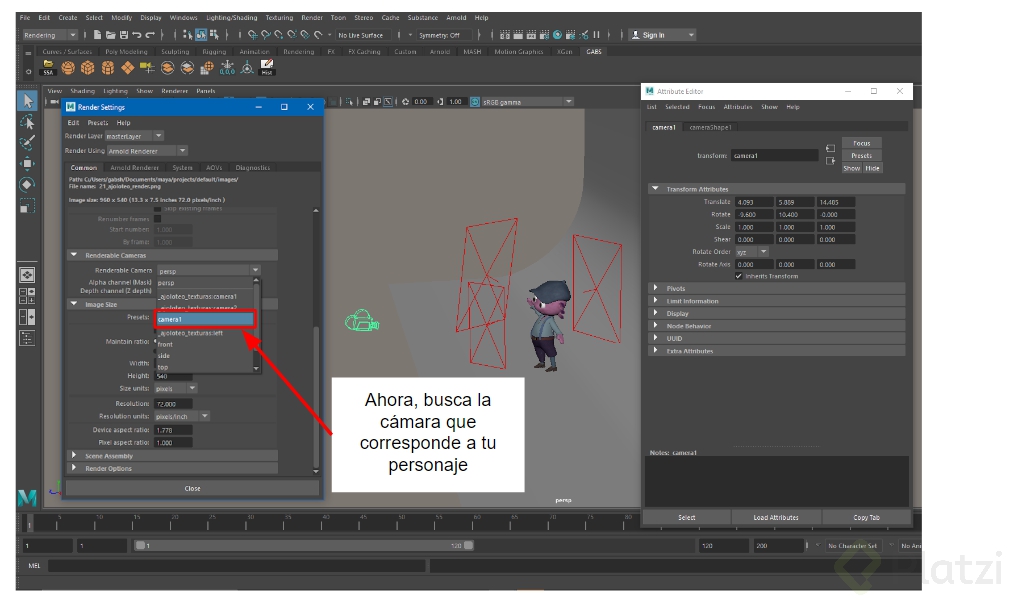This screenshot has width=1013, height=602.
Task: Click the orange sphere shelf icon
Action: pyautogui.click(x=68, y=67)
